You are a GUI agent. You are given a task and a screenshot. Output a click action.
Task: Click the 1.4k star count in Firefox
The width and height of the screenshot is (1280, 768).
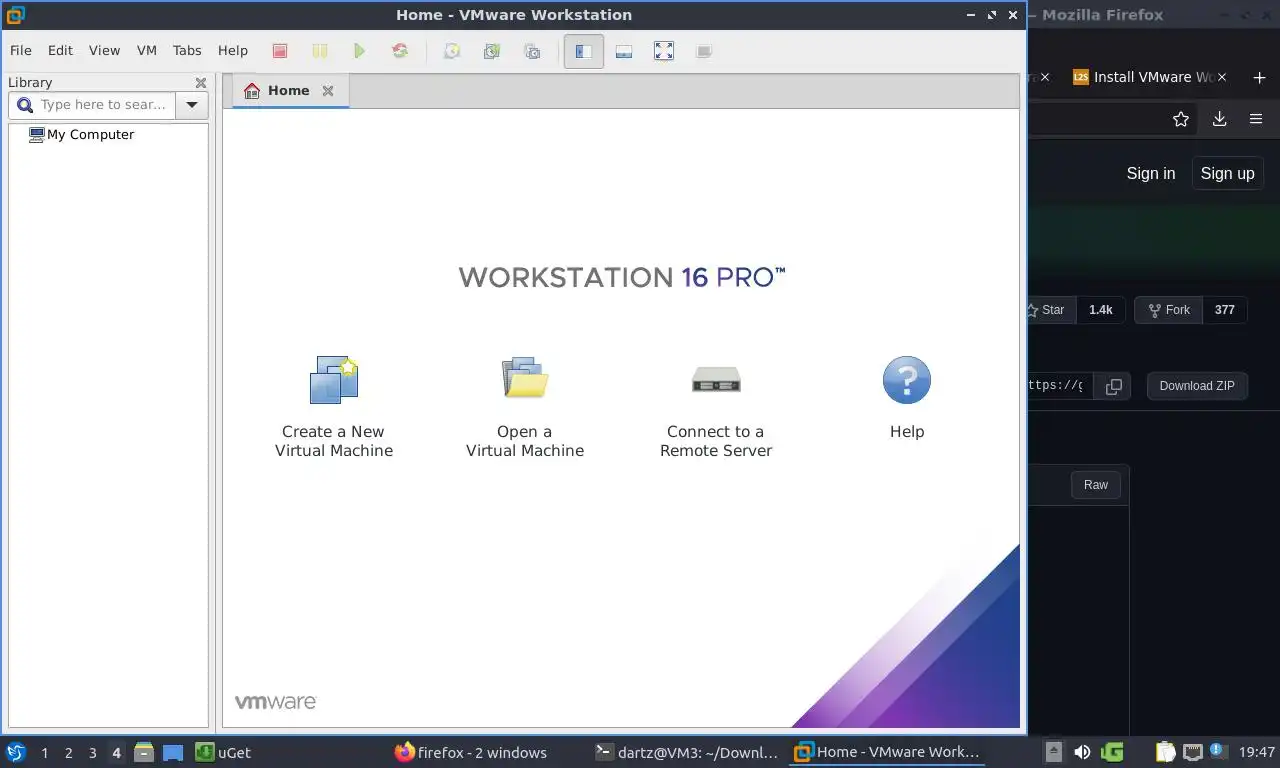pyautogui.click(x=1101, y=310)
